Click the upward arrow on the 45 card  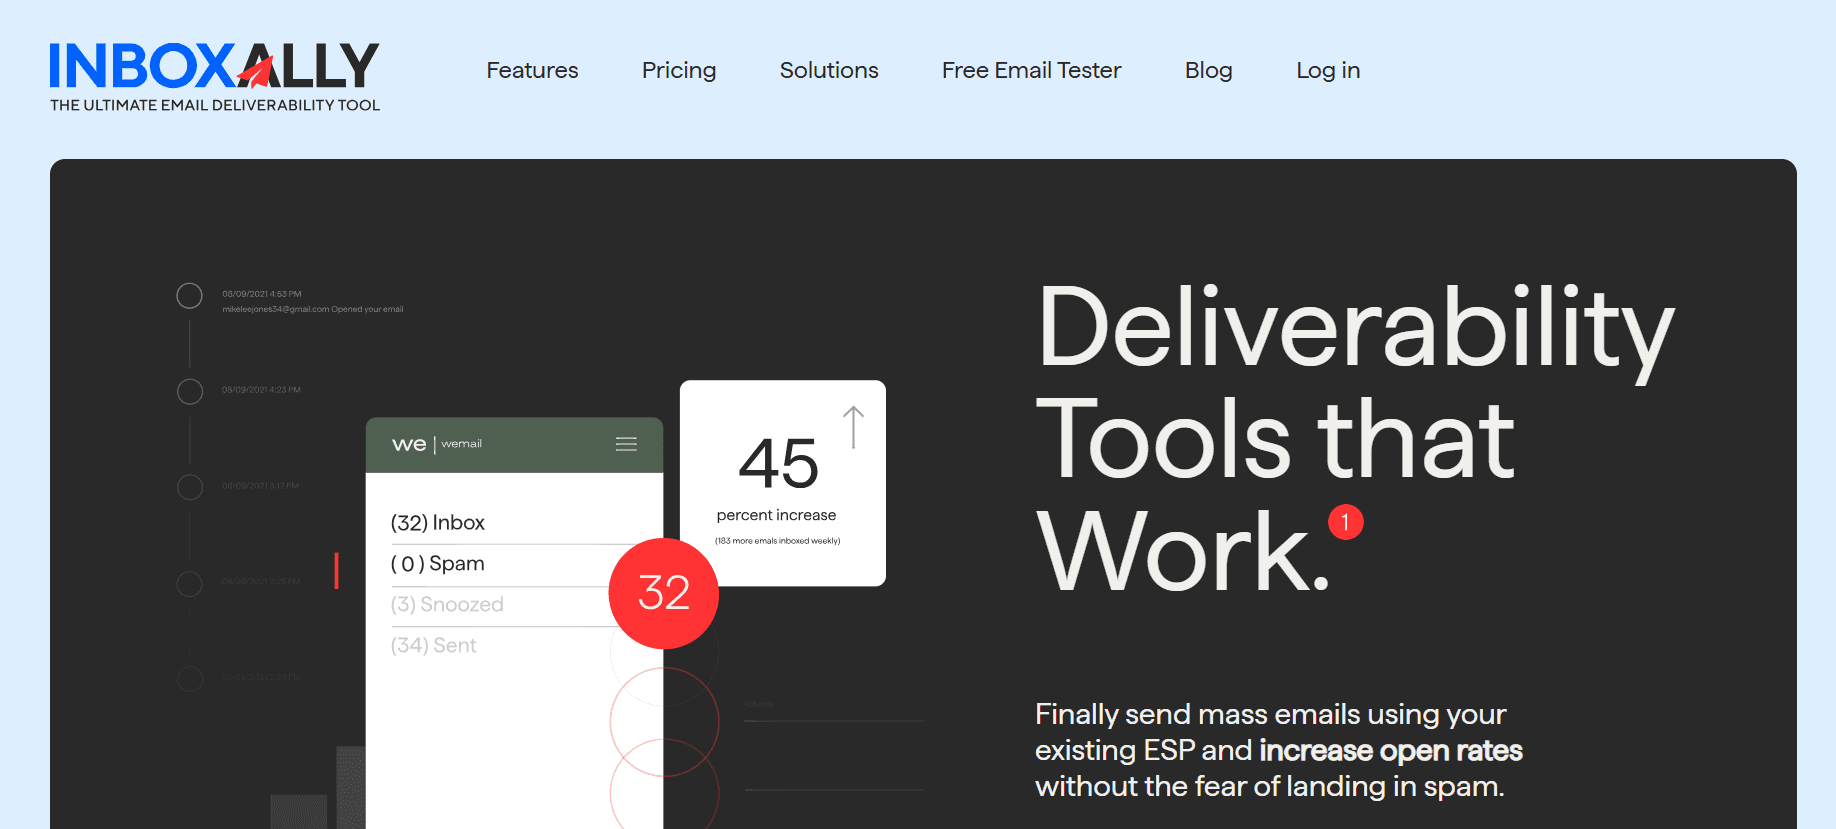(x=853, y=427)
